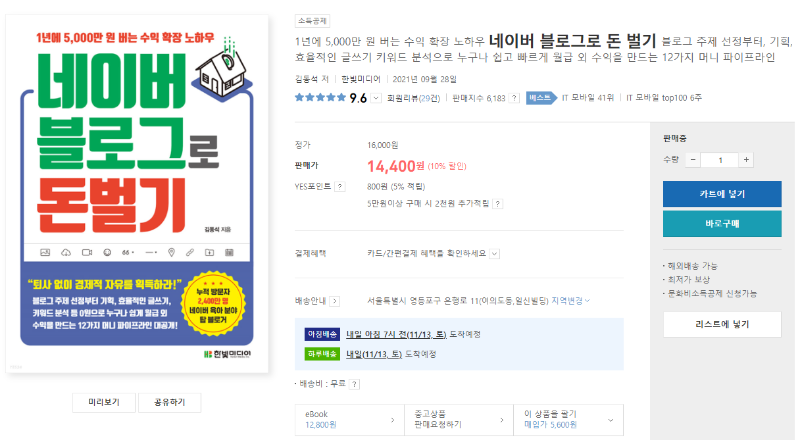Click the 미리보기 button under cover

coord(104,403)
